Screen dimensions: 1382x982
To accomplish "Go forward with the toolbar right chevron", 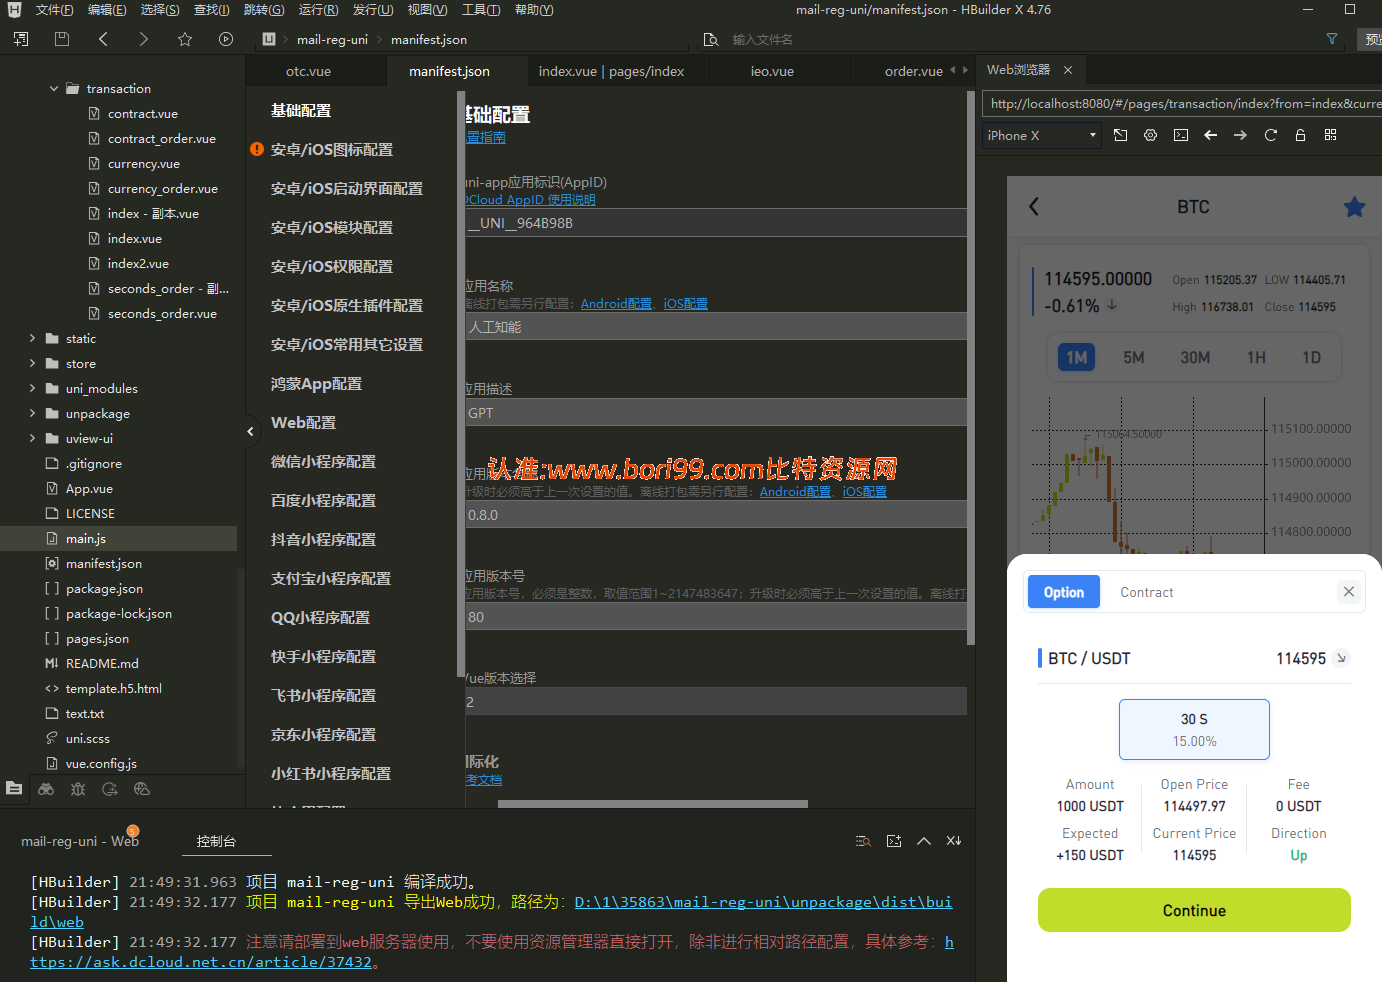I will 143,39.
